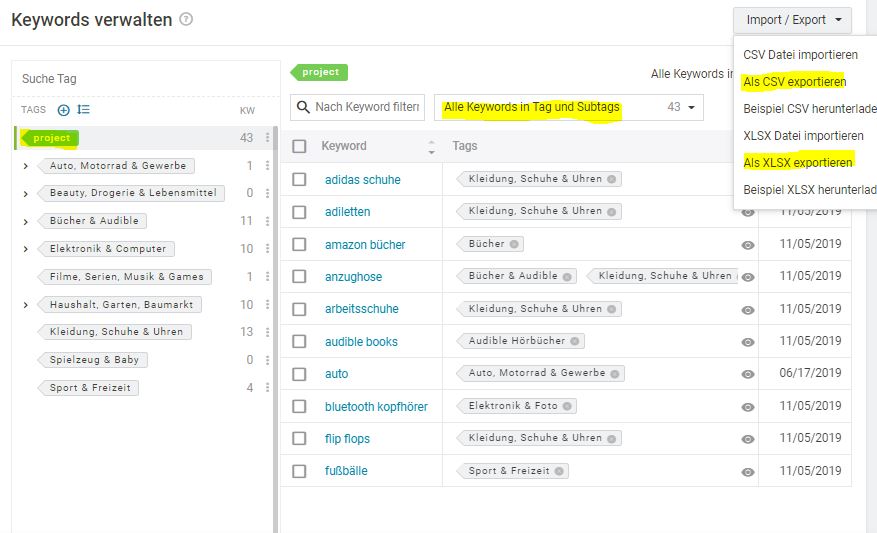
Task: Expand Auto, Motorrad & Gewerbe tag
Action: [26, 166]
